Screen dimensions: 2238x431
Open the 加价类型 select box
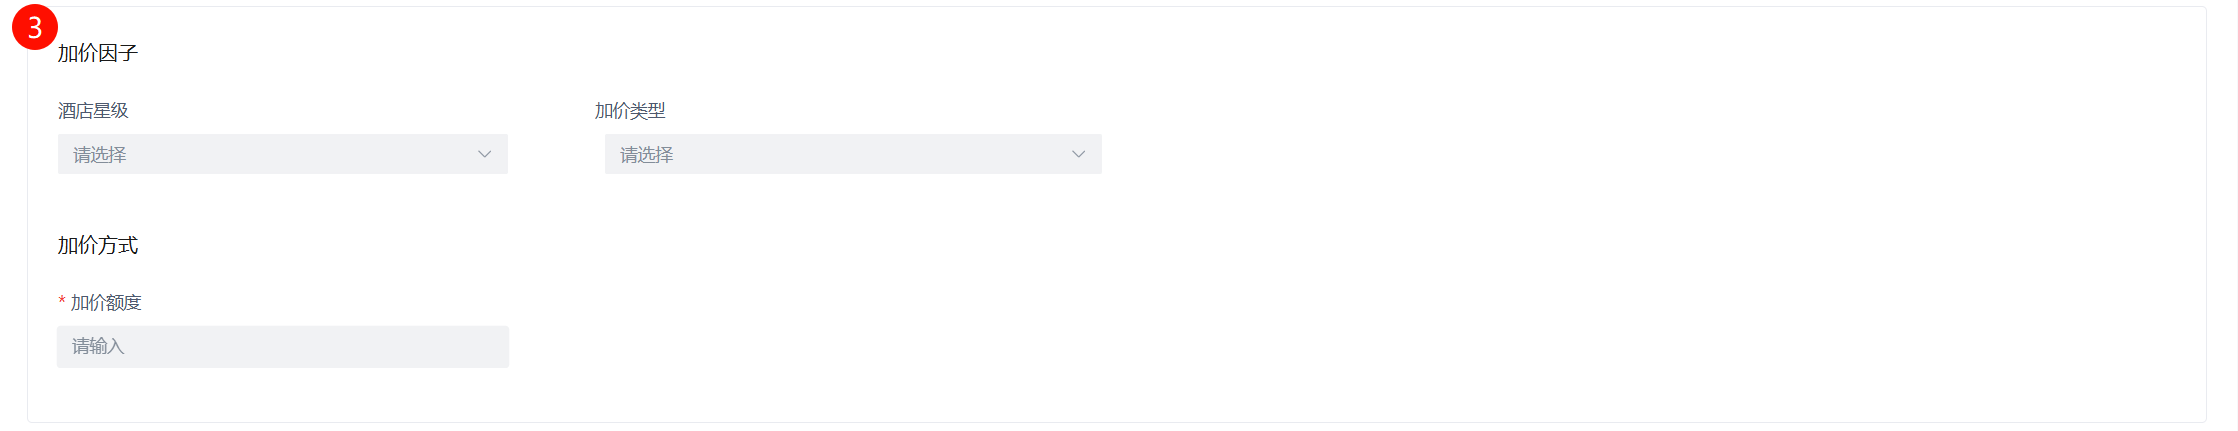(853, 154)
